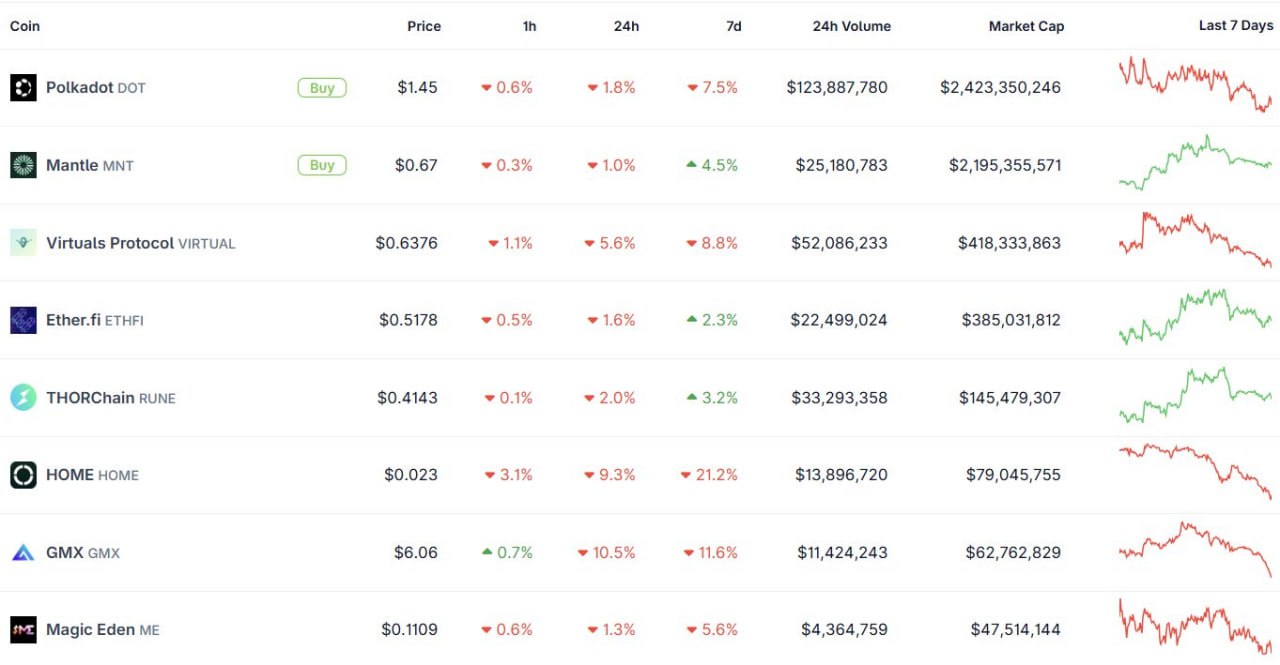
Task: Open the Virtuals Protocol coin link
Action: pos(141,243)
